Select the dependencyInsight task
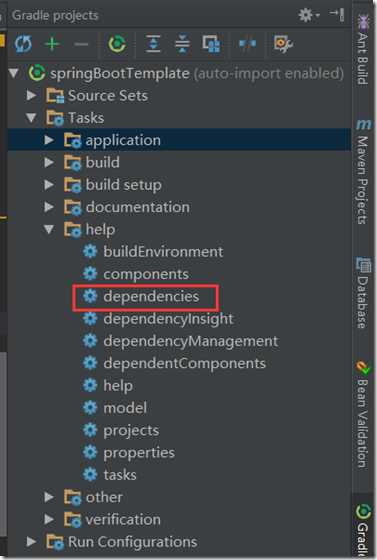Screen dimensions: 377x560 [x=168, y=319]
